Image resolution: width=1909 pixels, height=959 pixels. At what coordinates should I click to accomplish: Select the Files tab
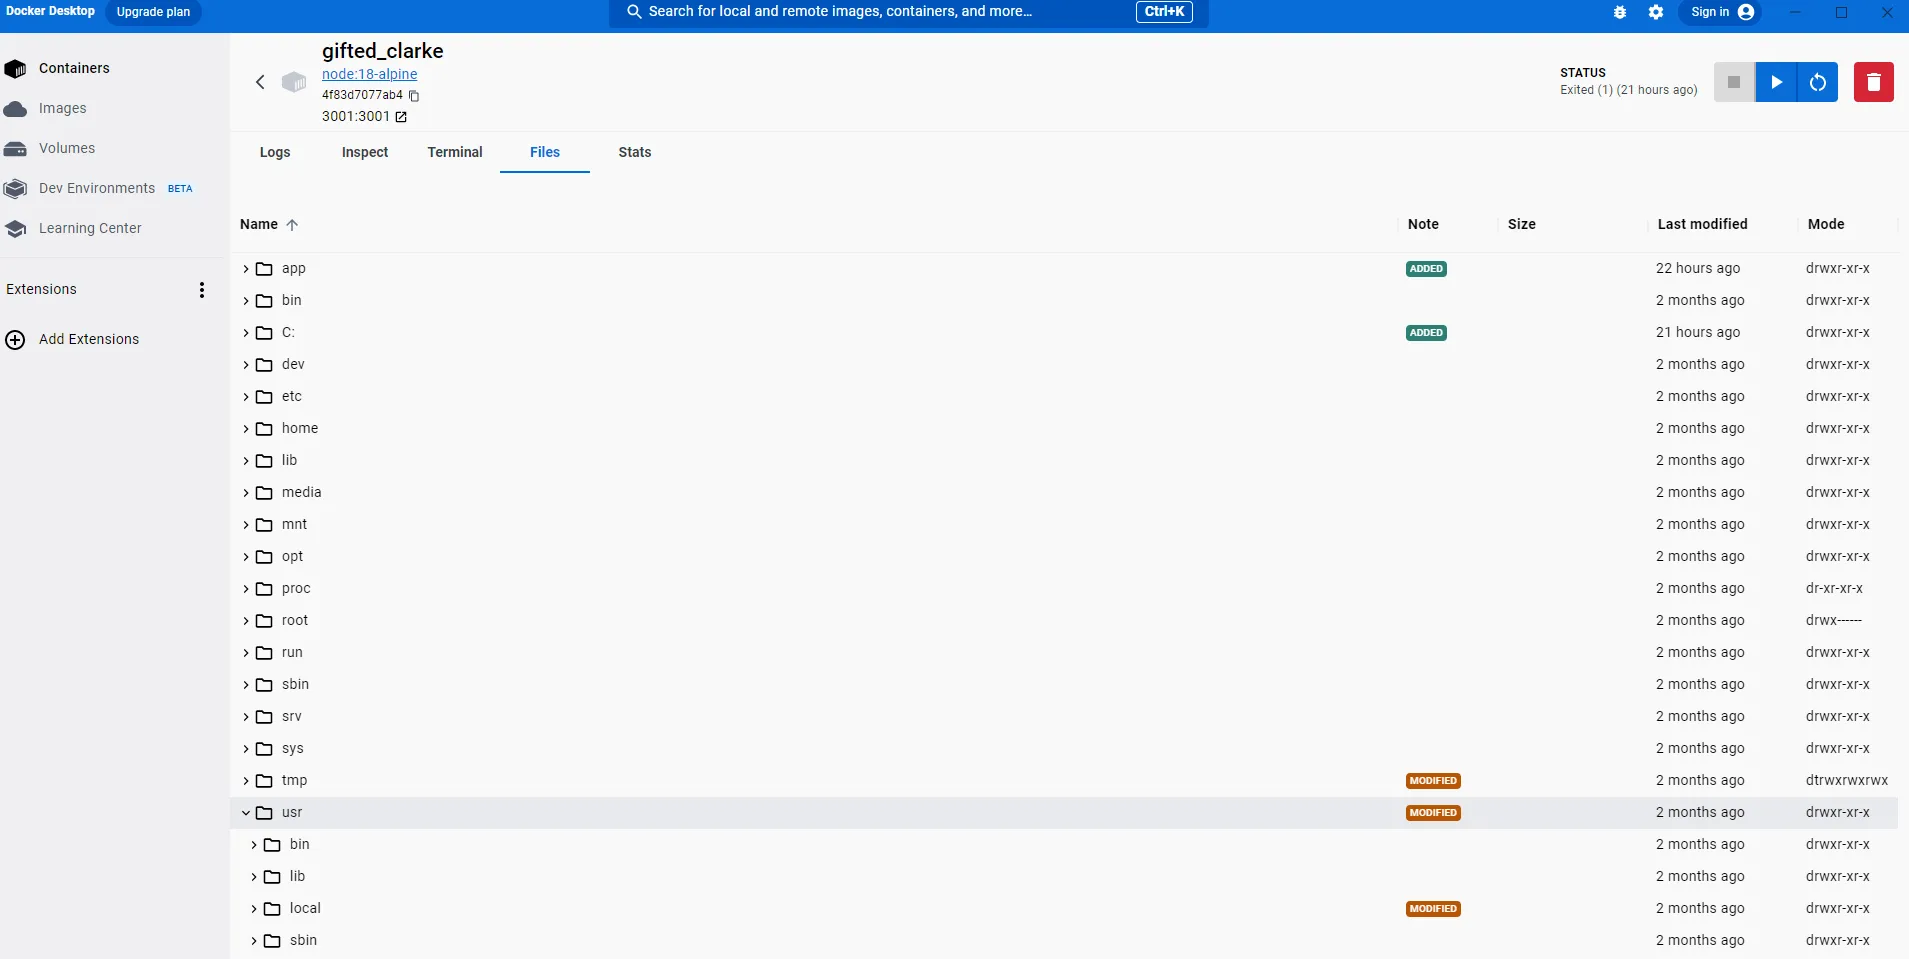tap(545, 153)
